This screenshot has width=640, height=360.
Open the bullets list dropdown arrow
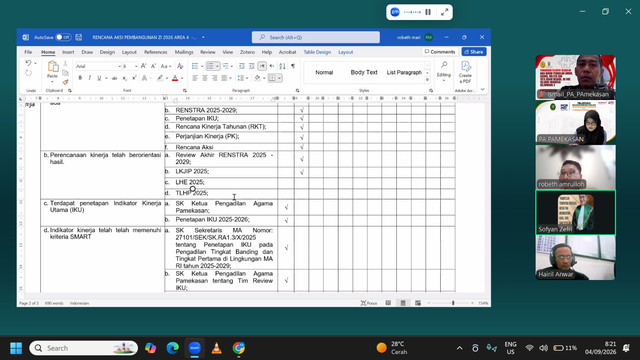click(202, 66)
